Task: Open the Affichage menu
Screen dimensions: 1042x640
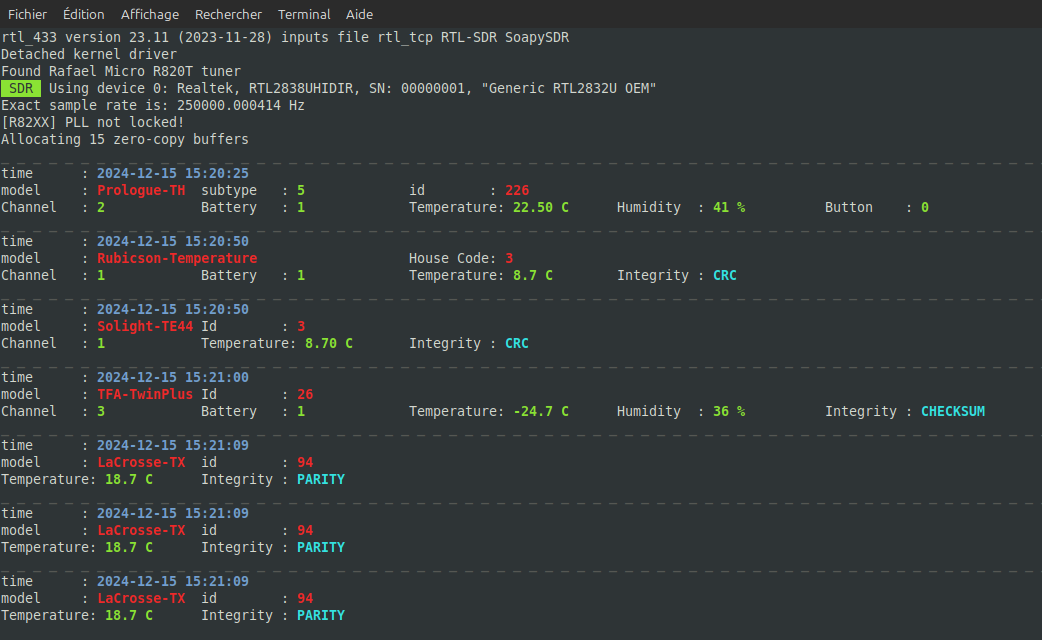Action: click(150, 14)
